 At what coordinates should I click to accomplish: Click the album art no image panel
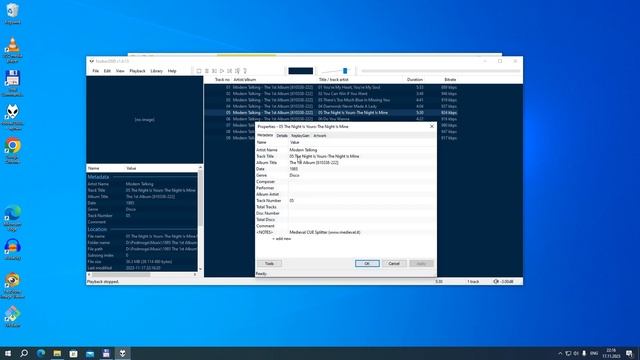pyautogui.click(x=144, y=120)
